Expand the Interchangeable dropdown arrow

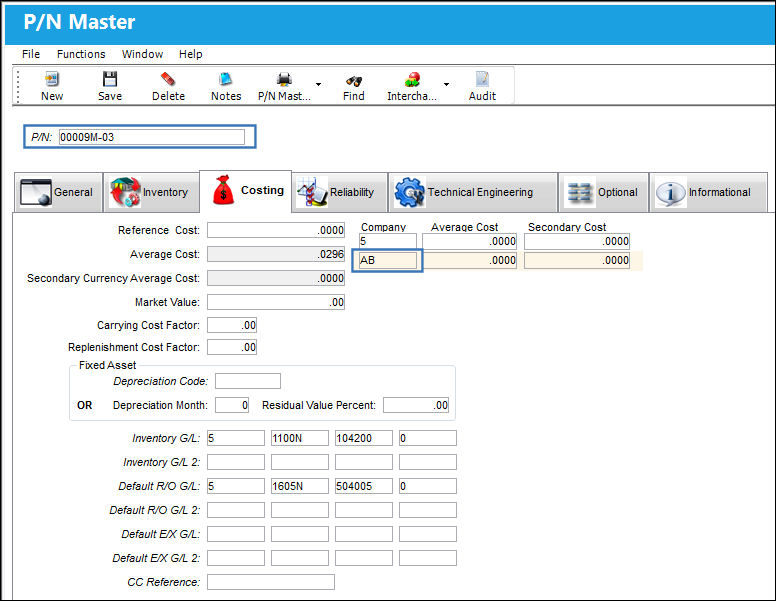coord(446,84)
